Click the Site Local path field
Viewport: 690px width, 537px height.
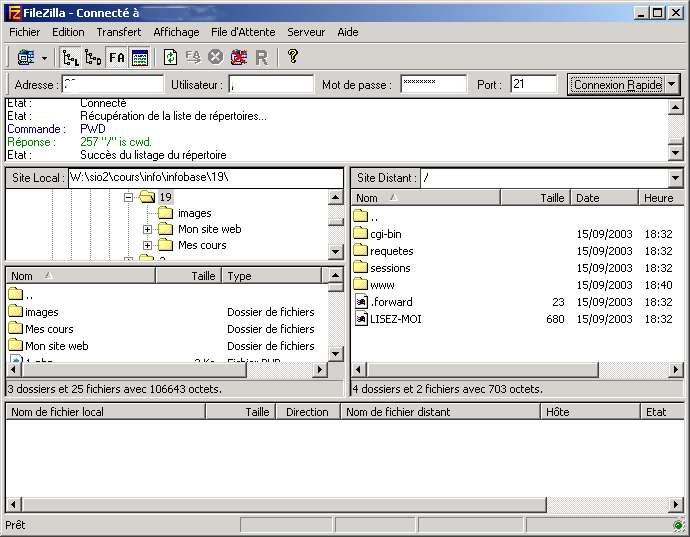click(206, 178)
